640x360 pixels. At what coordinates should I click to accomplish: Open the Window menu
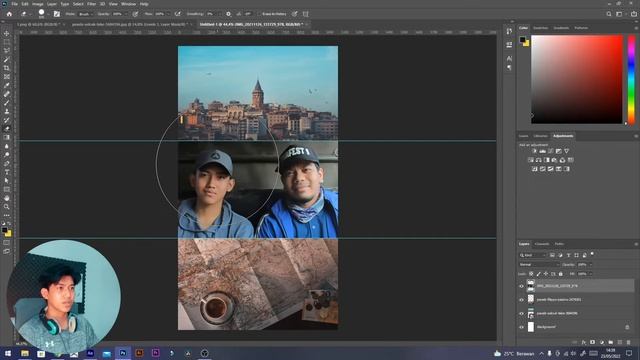click(128, 4)
